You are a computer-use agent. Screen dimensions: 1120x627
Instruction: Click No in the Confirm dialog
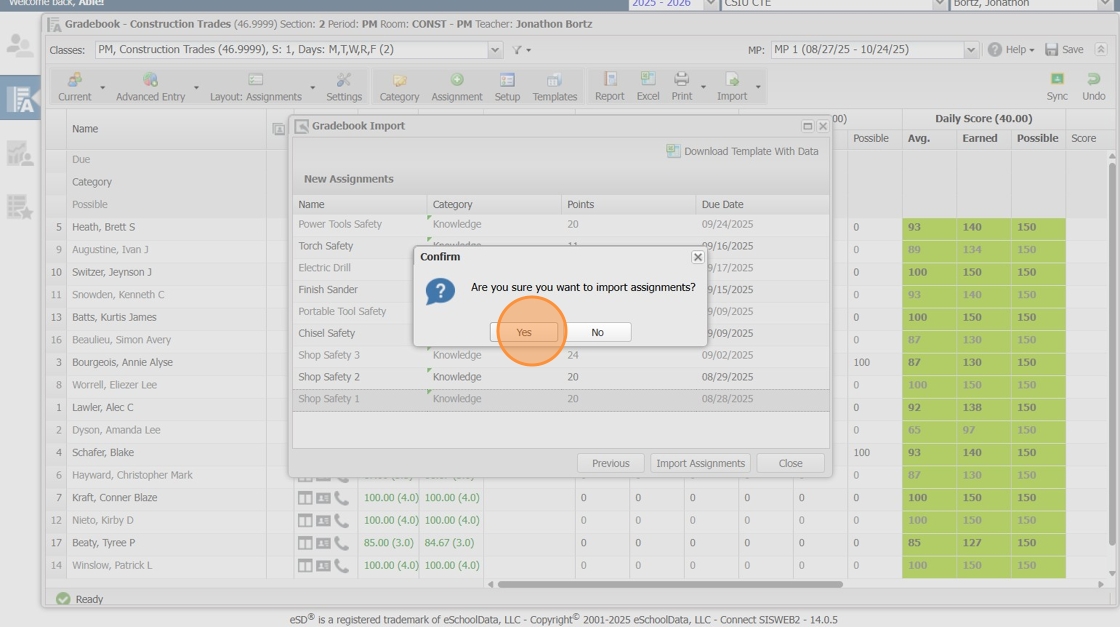pyautogui.click(x=597, y=332)
